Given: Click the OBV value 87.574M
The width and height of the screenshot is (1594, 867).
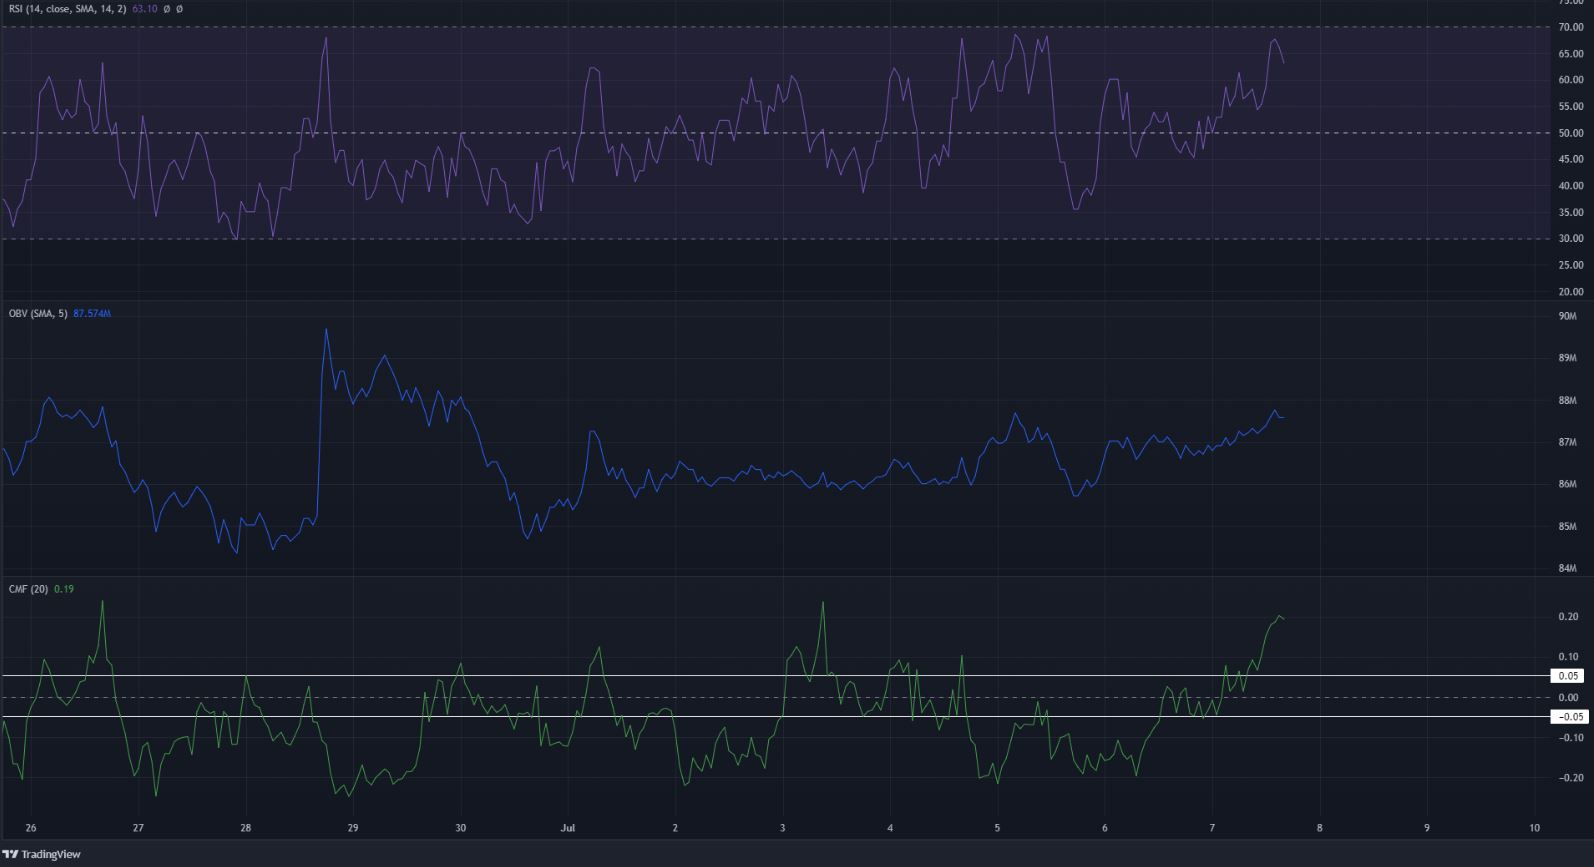Looking at the screenshot, I should pos(92,314).
